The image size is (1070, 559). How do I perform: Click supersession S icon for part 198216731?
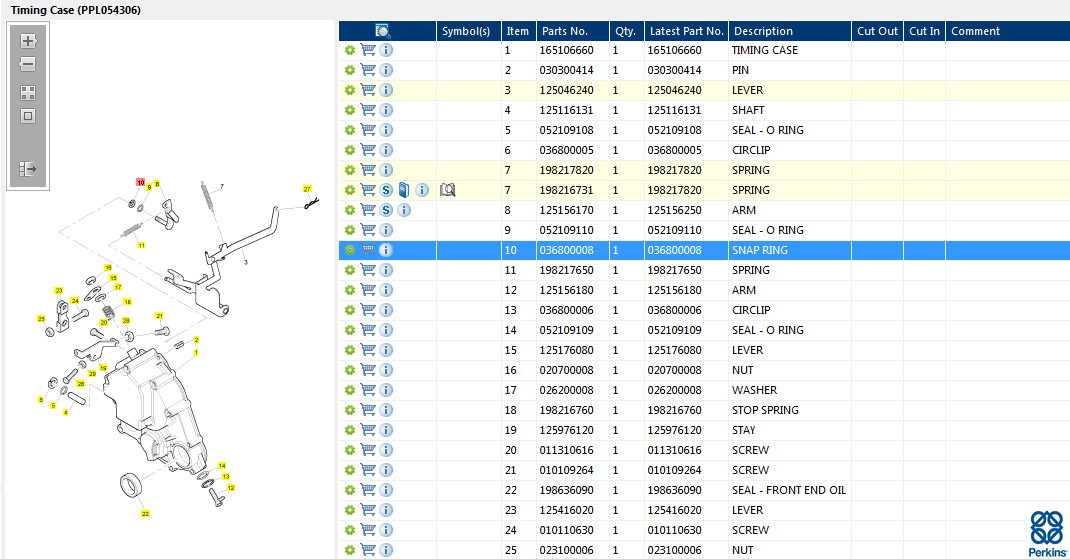[x=386, y=190]
